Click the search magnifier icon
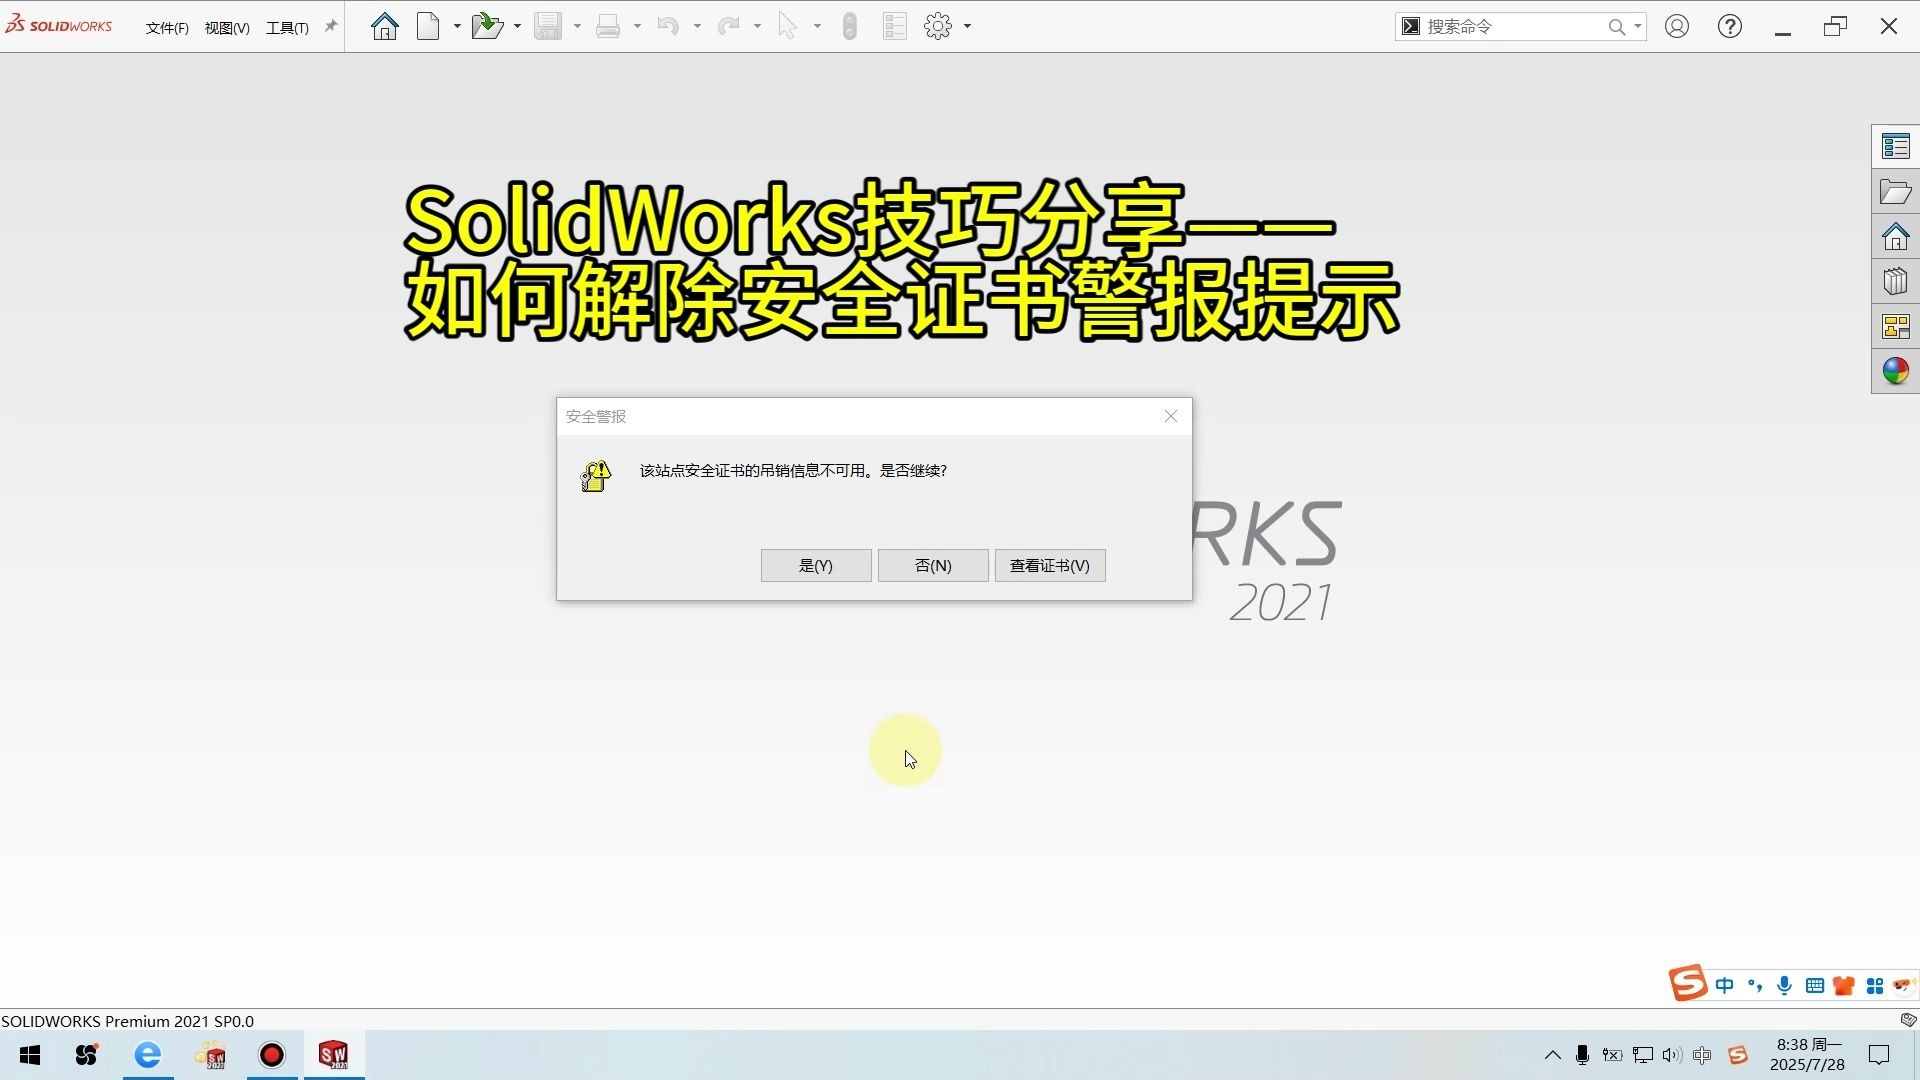 1616,27
